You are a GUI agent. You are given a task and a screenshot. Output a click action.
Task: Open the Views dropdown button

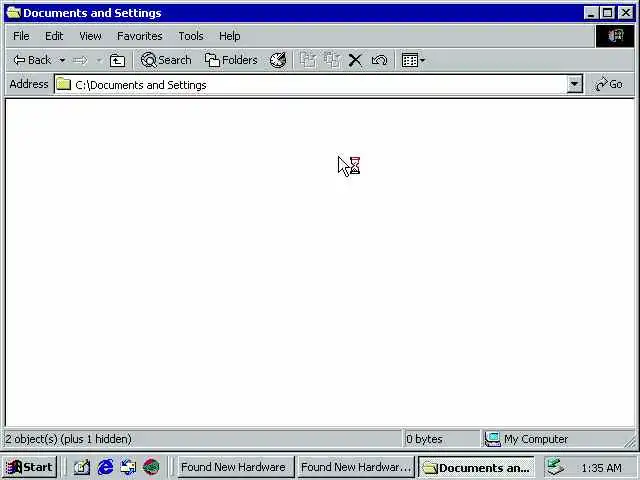pyautogui.click(x=413, y=60)
